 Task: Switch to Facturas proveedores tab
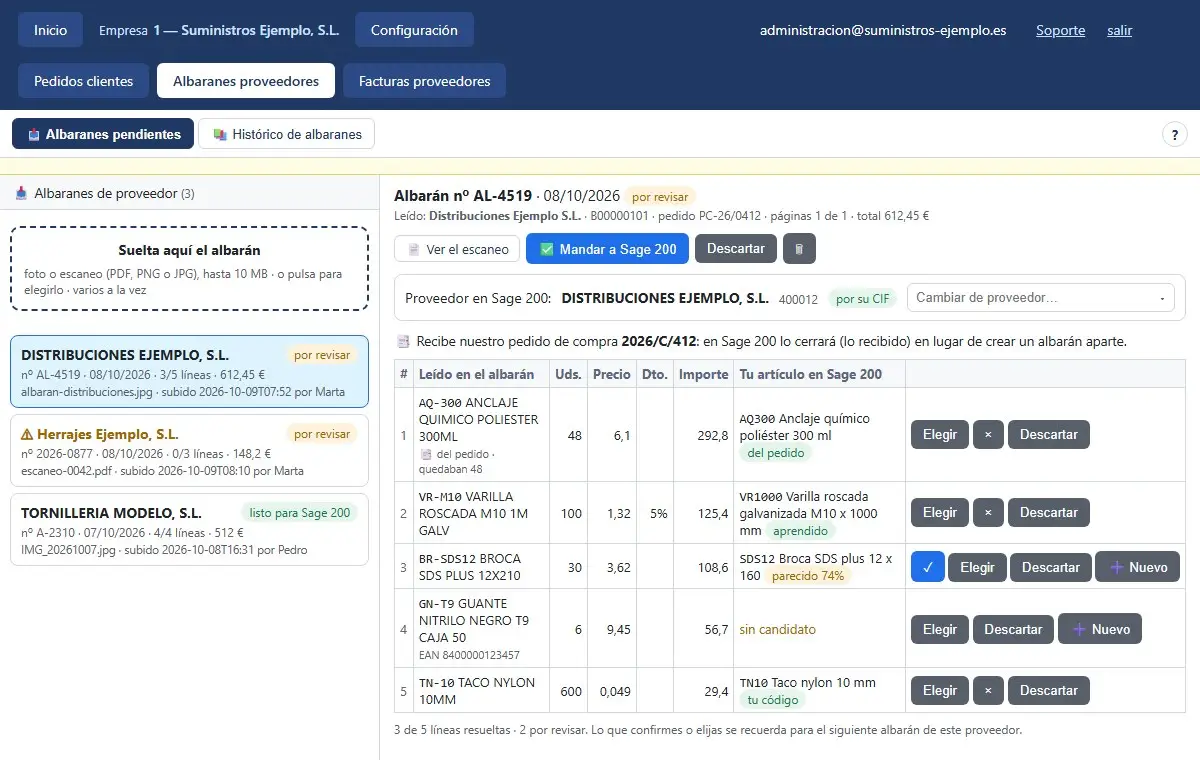coord(424,81)
